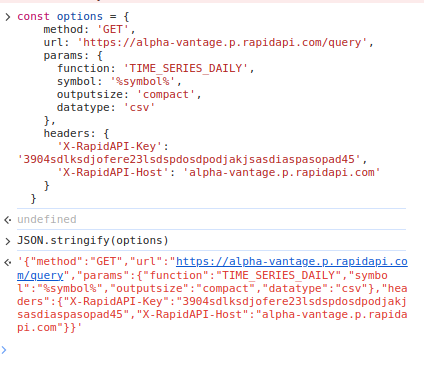
Task: Click the 'TIME_SERIES_DAILY' string in the function line
Action: 185,68
